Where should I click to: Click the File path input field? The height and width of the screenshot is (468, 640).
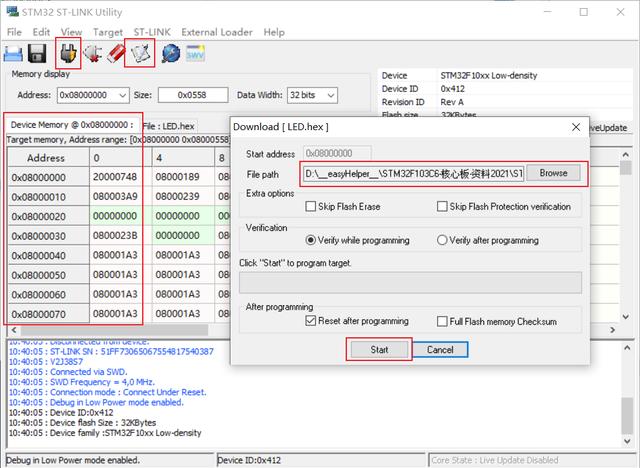[413, 174]
